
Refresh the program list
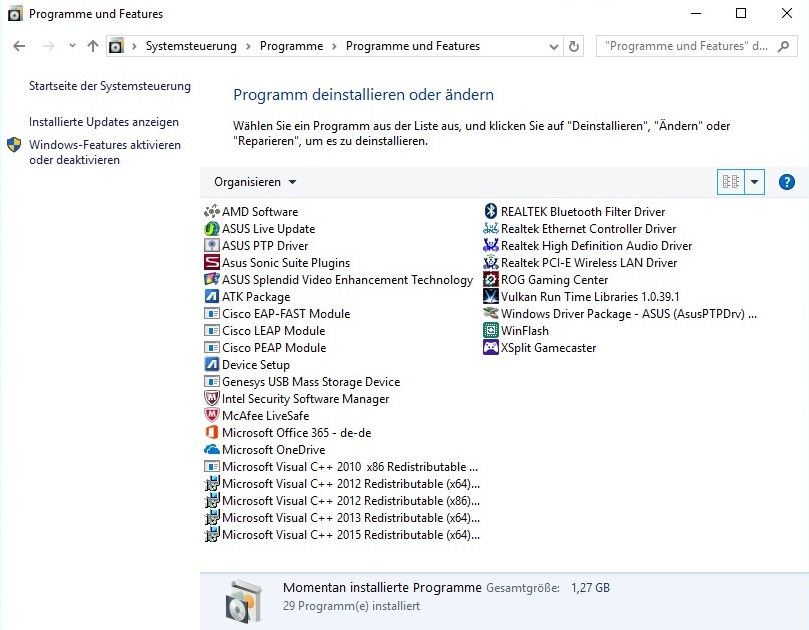(574, 46)
